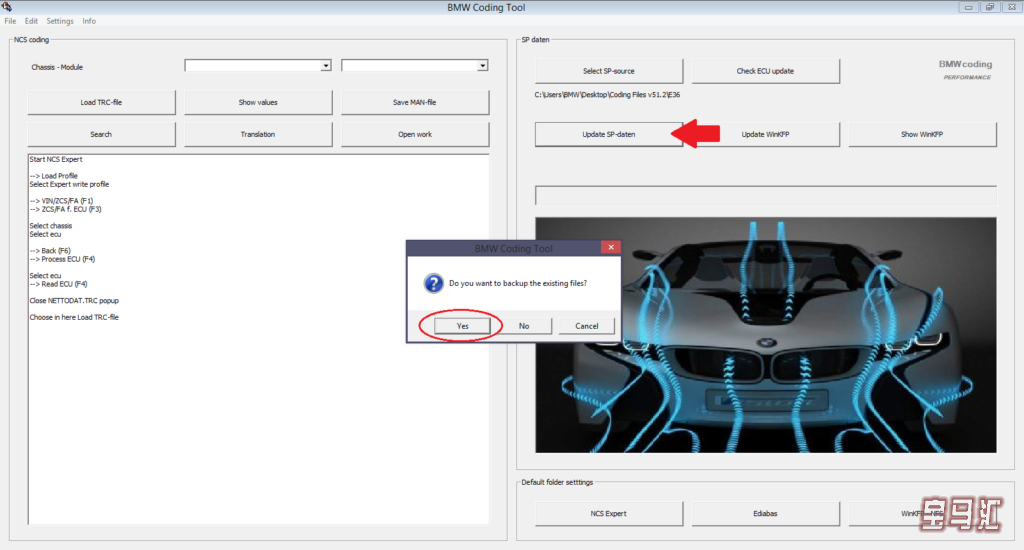The height and width of the screenshot is (550, 1024).
Task: Click '--> Load Profile' log line
Action: [x=54, y=176]
